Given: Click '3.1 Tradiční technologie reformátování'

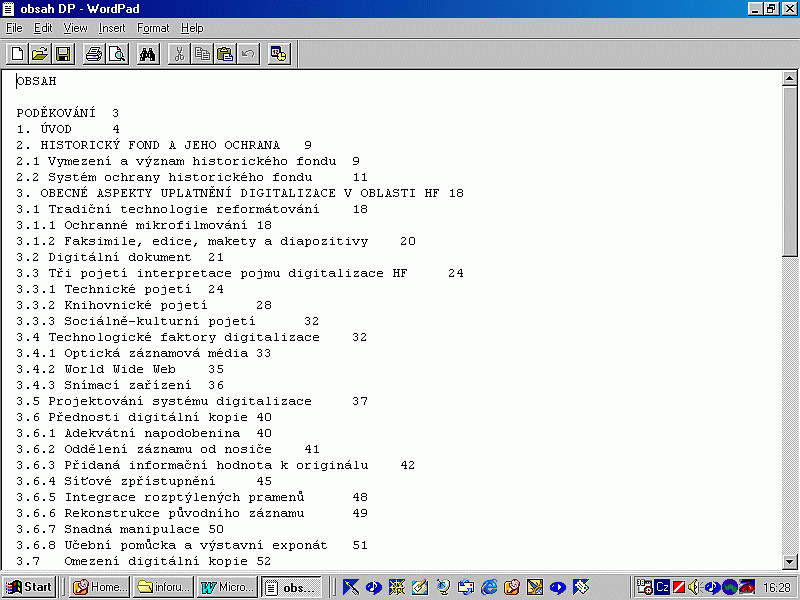Looking at the screenshot, I should (x=168, y=209).
